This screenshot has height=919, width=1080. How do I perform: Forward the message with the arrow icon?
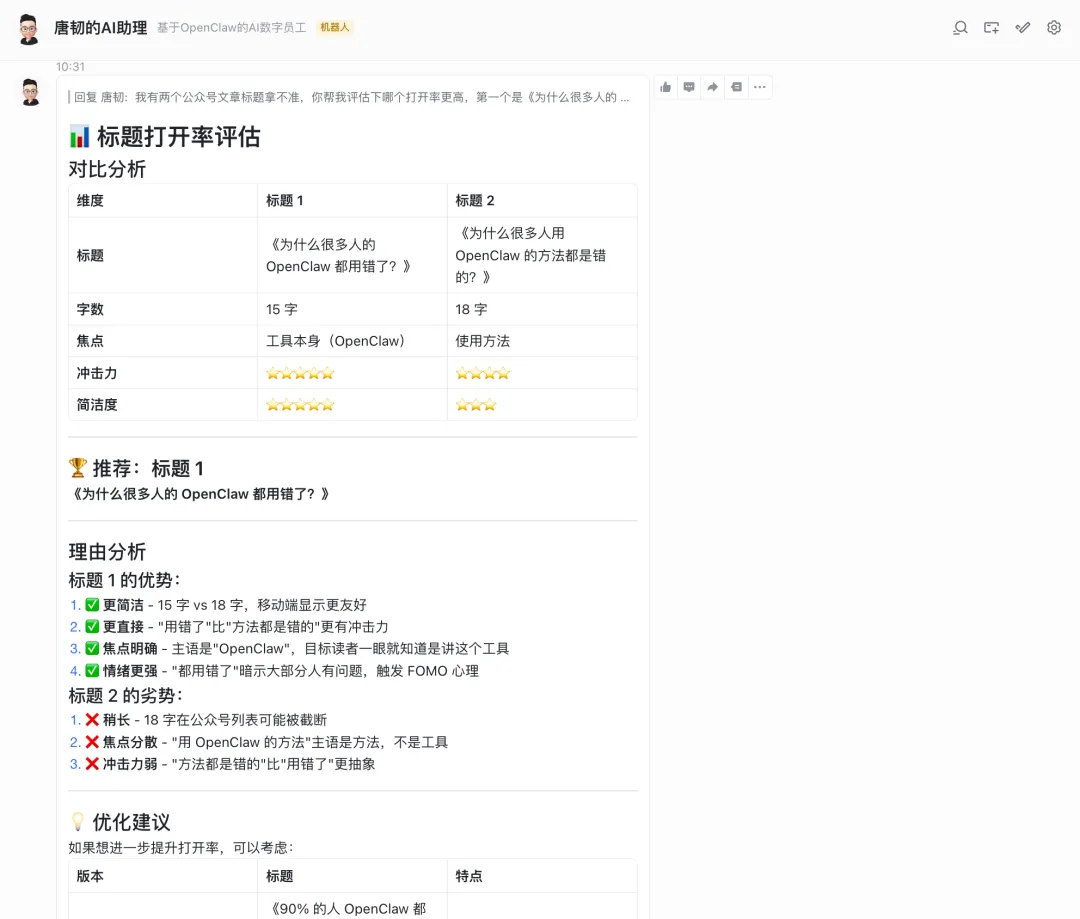(x=713, y=87)
